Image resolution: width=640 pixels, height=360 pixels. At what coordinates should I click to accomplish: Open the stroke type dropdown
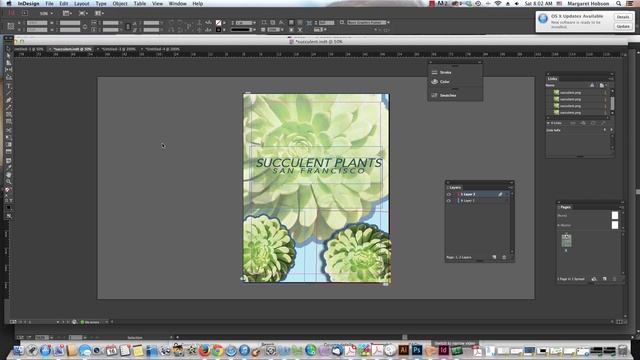pos(253,30)
